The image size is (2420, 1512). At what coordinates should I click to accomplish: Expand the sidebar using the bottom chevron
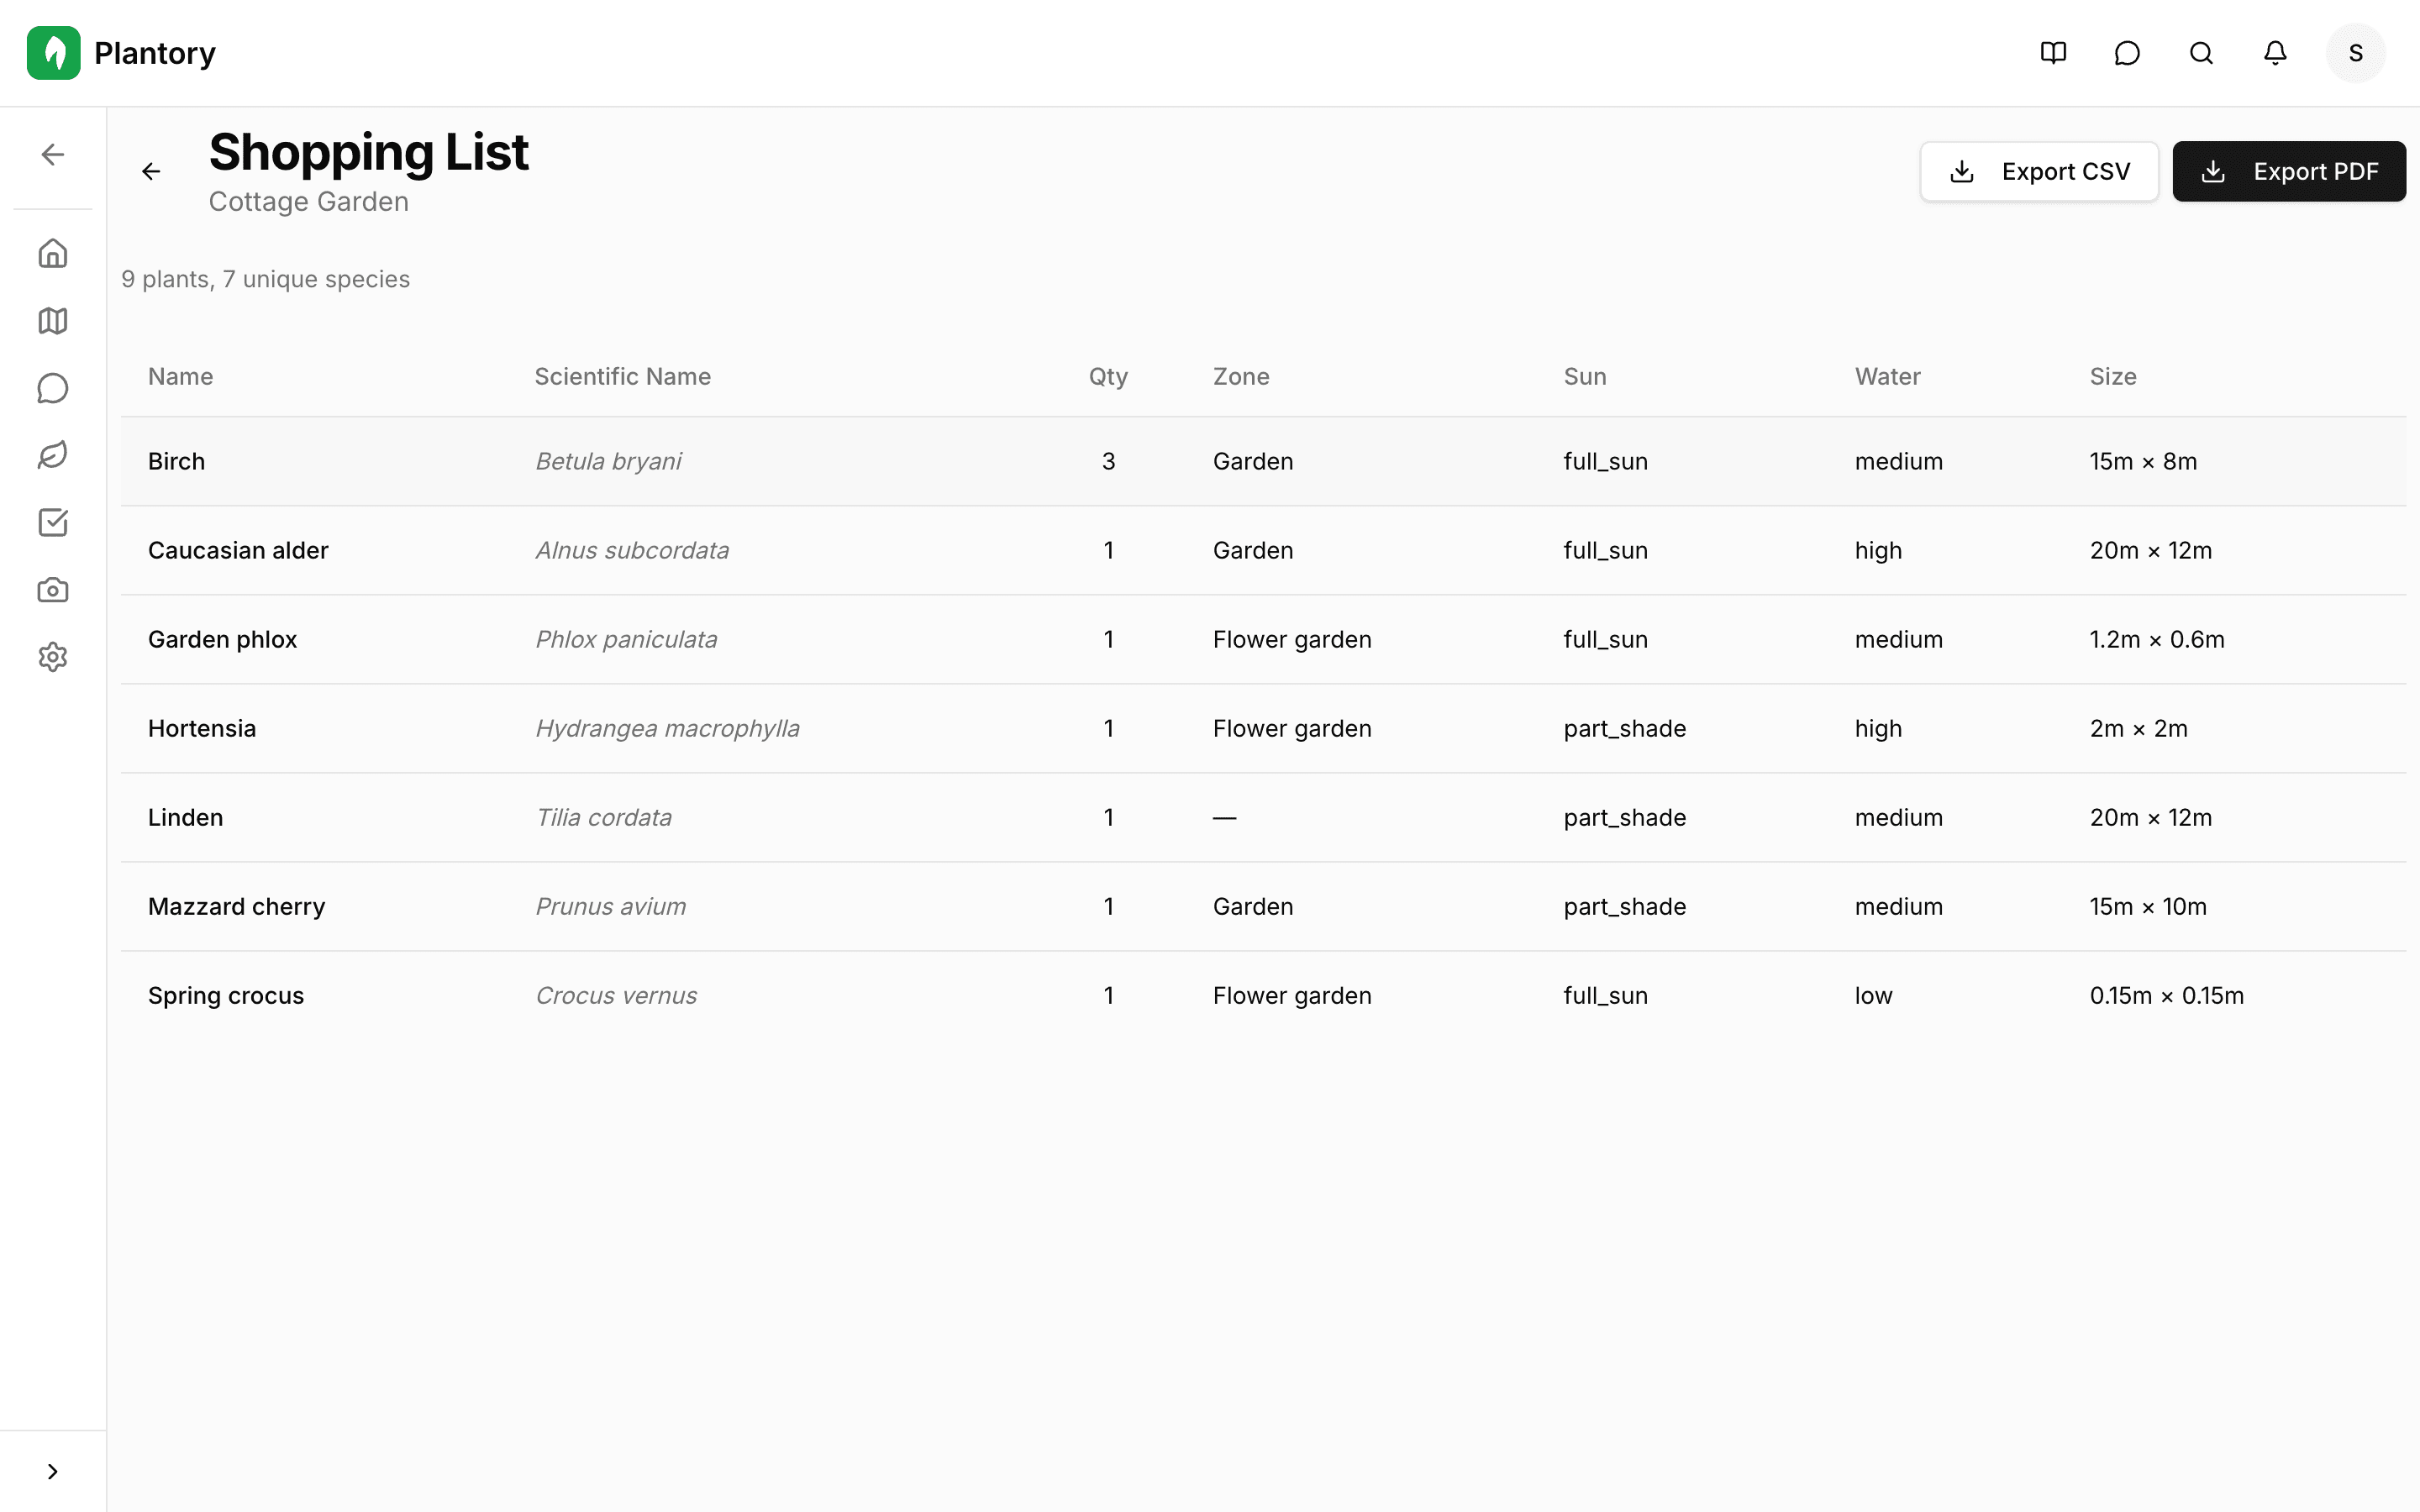52,1470
